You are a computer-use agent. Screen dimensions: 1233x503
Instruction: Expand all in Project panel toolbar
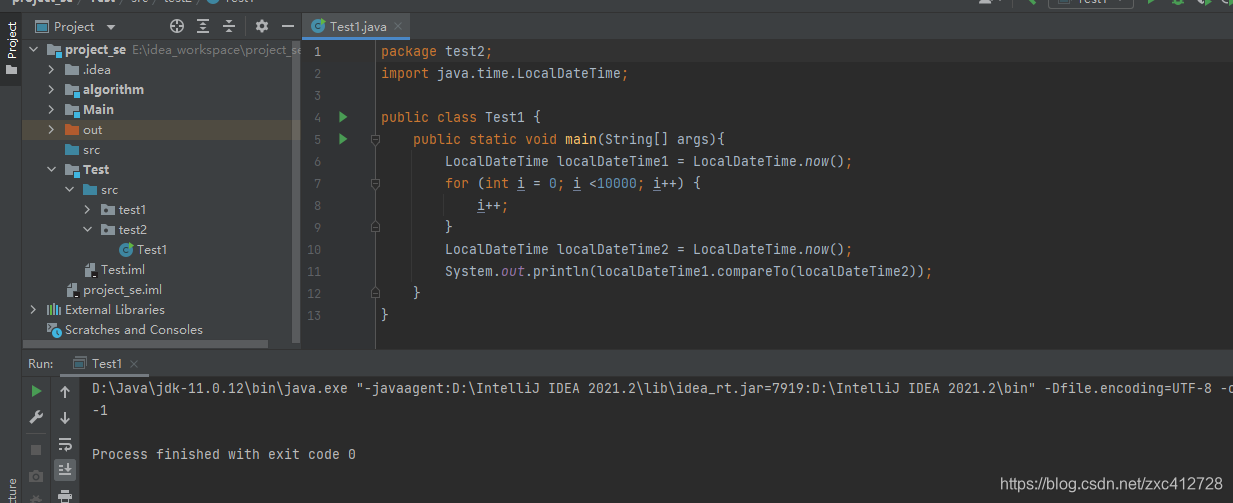(x=203, y=26)
